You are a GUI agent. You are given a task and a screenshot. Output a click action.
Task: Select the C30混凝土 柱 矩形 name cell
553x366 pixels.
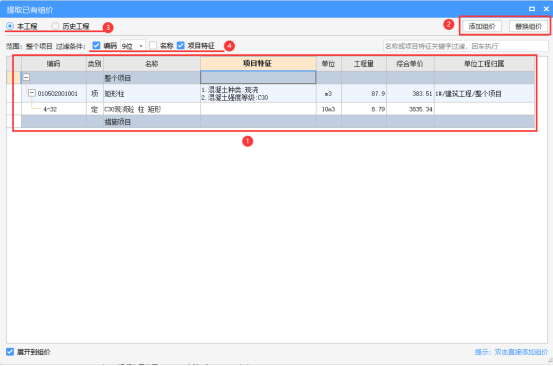(x=152, y=109)
